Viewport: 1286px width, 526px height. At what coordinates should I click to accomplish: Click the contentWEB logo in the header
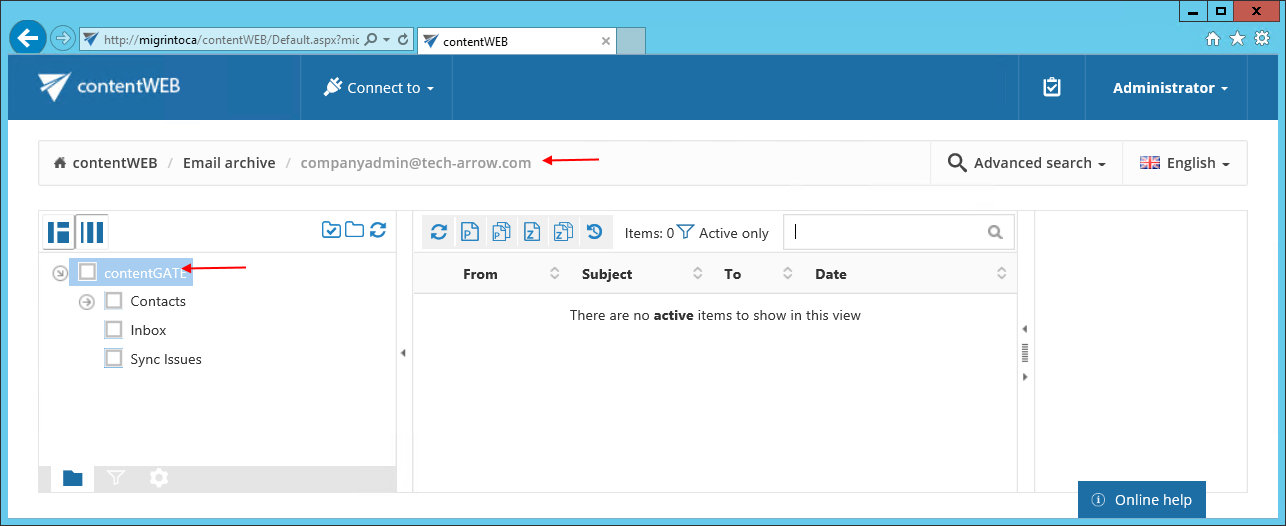pyautogui.click(x=110, y=86)
